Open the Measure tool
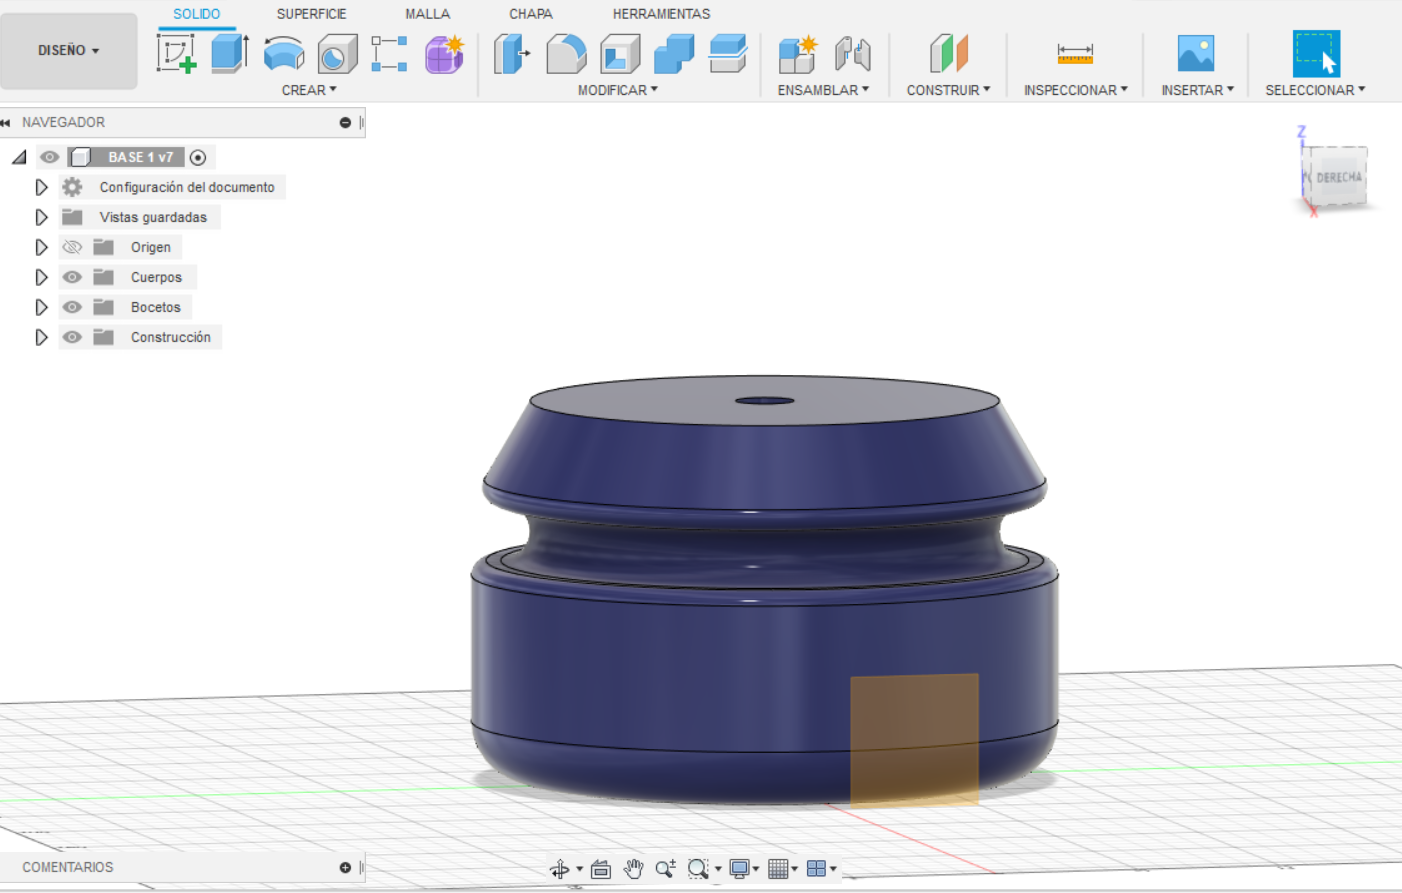The width and height of the screenshot is (1402, 893). tap(1075, 54)
